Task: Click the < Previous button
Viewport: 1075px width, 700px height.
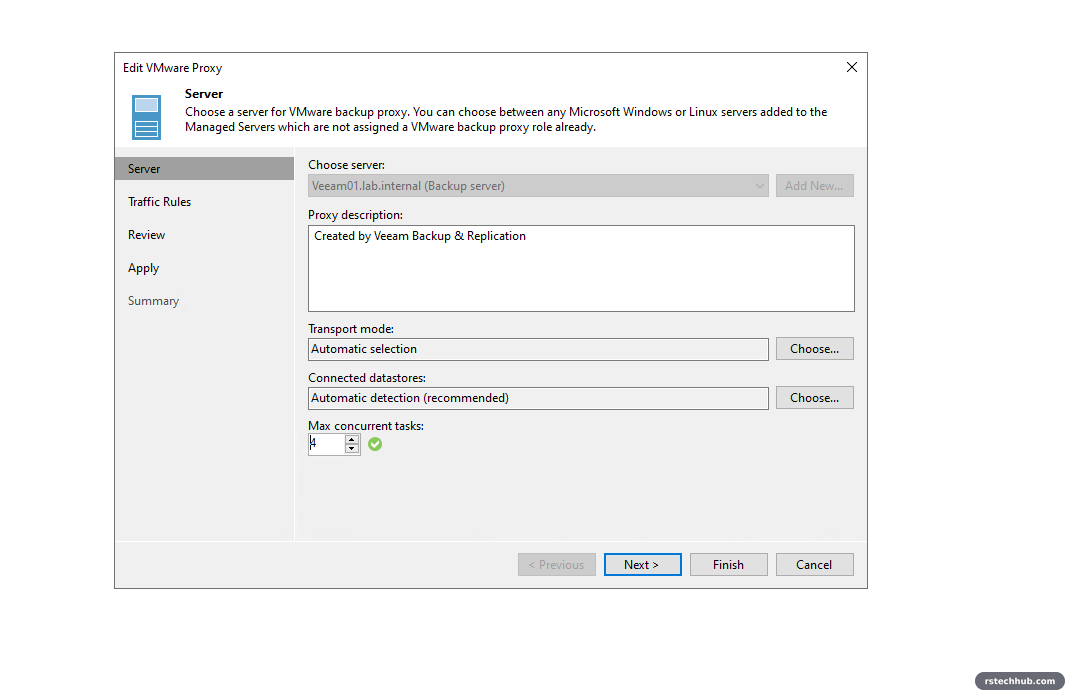Action: [557, 564]
